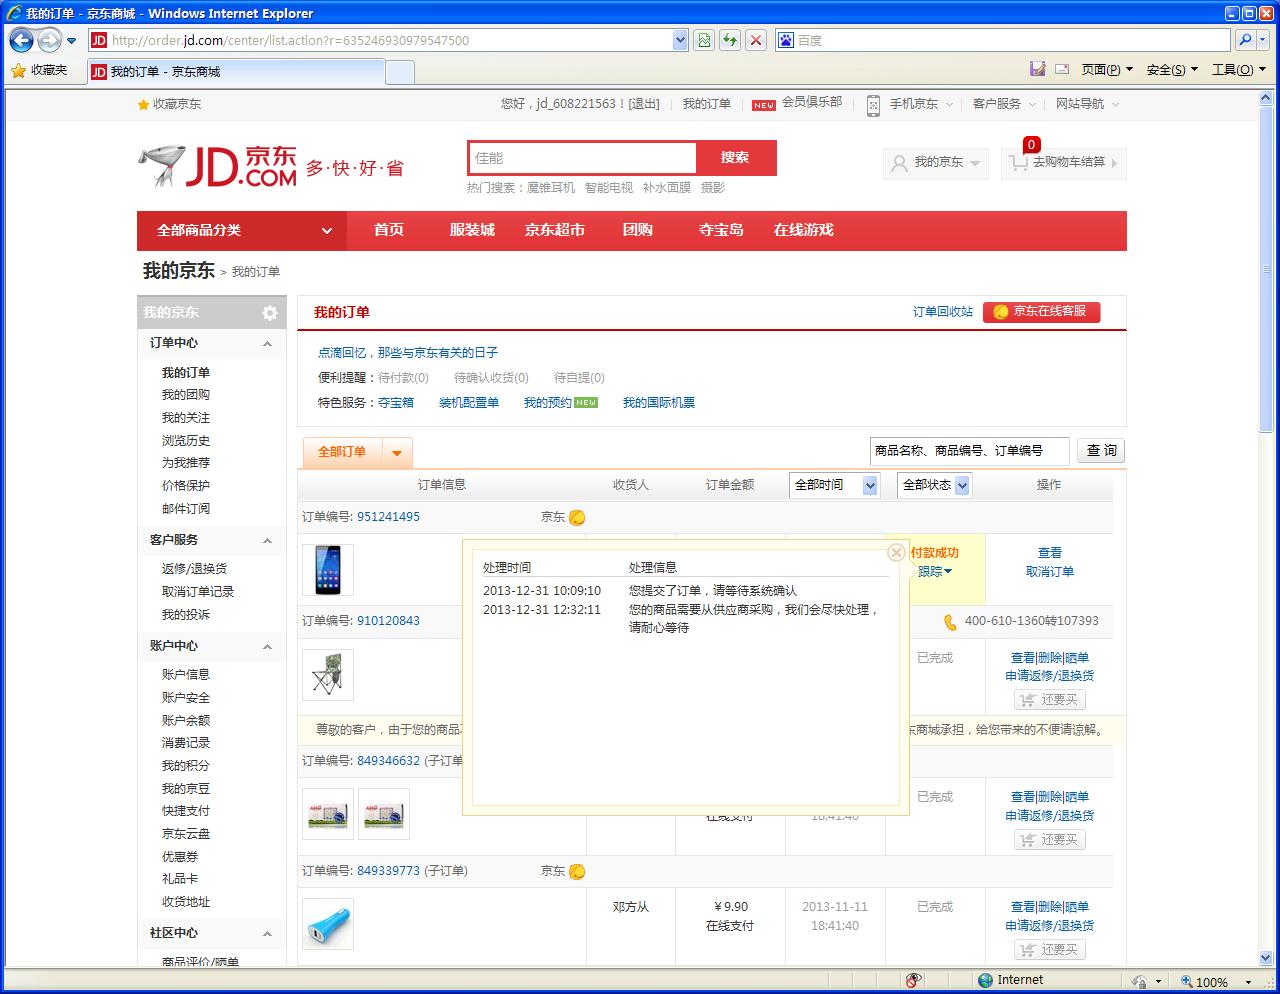The width and height of the screenshot is (1280, 994).
Task: Collapse the 订单中心 sidebar section
Action: pyautogui.click(x=267, y=343)
